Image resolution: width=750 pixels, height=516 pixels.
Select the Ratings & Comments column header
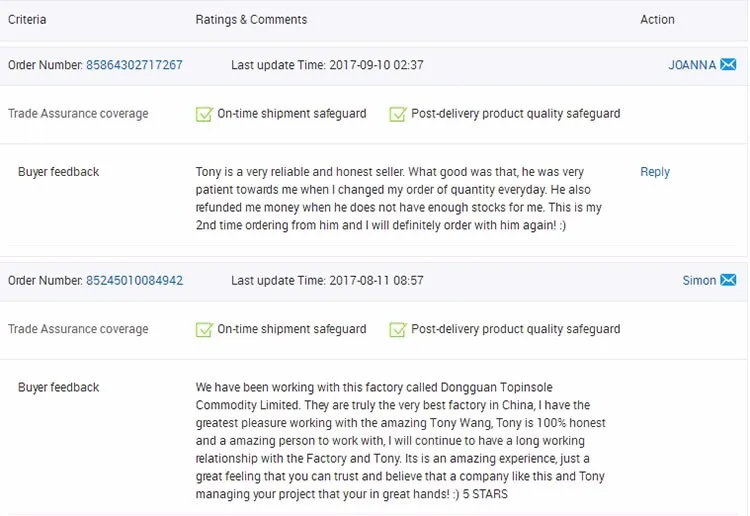251,20
